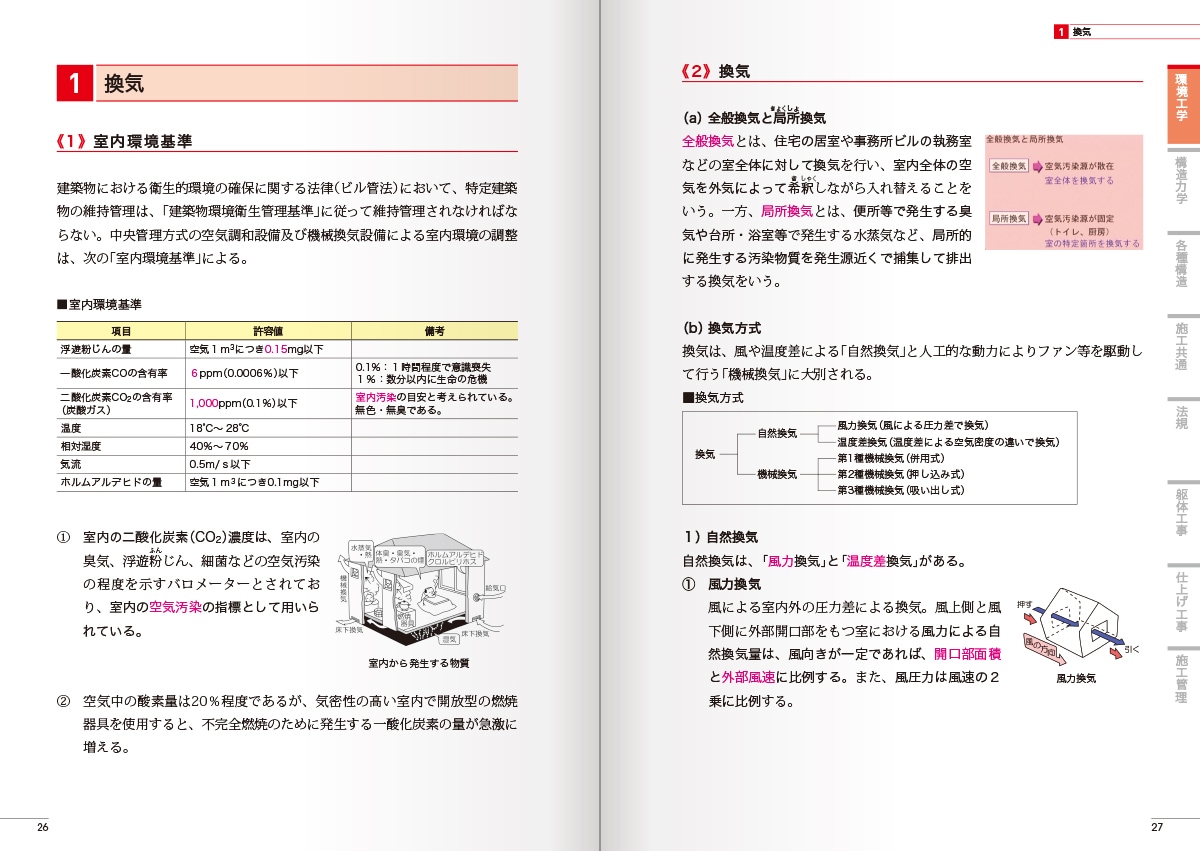Image resolution: width=1200 pixels, height=851 pixels.
Task: Click the underlined 全般換気 link
Action: tap(706, 141)
